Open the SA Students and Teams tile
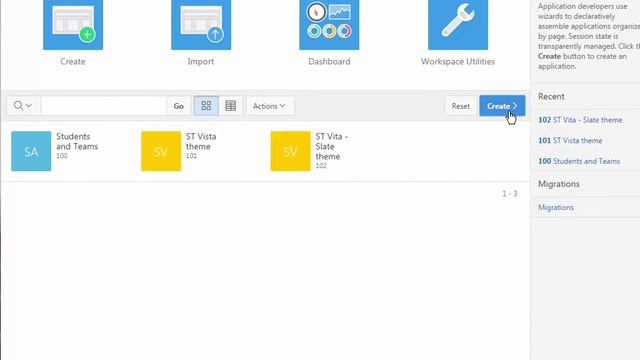Screen dimensions: 640x360 click(x=31, y=151)
